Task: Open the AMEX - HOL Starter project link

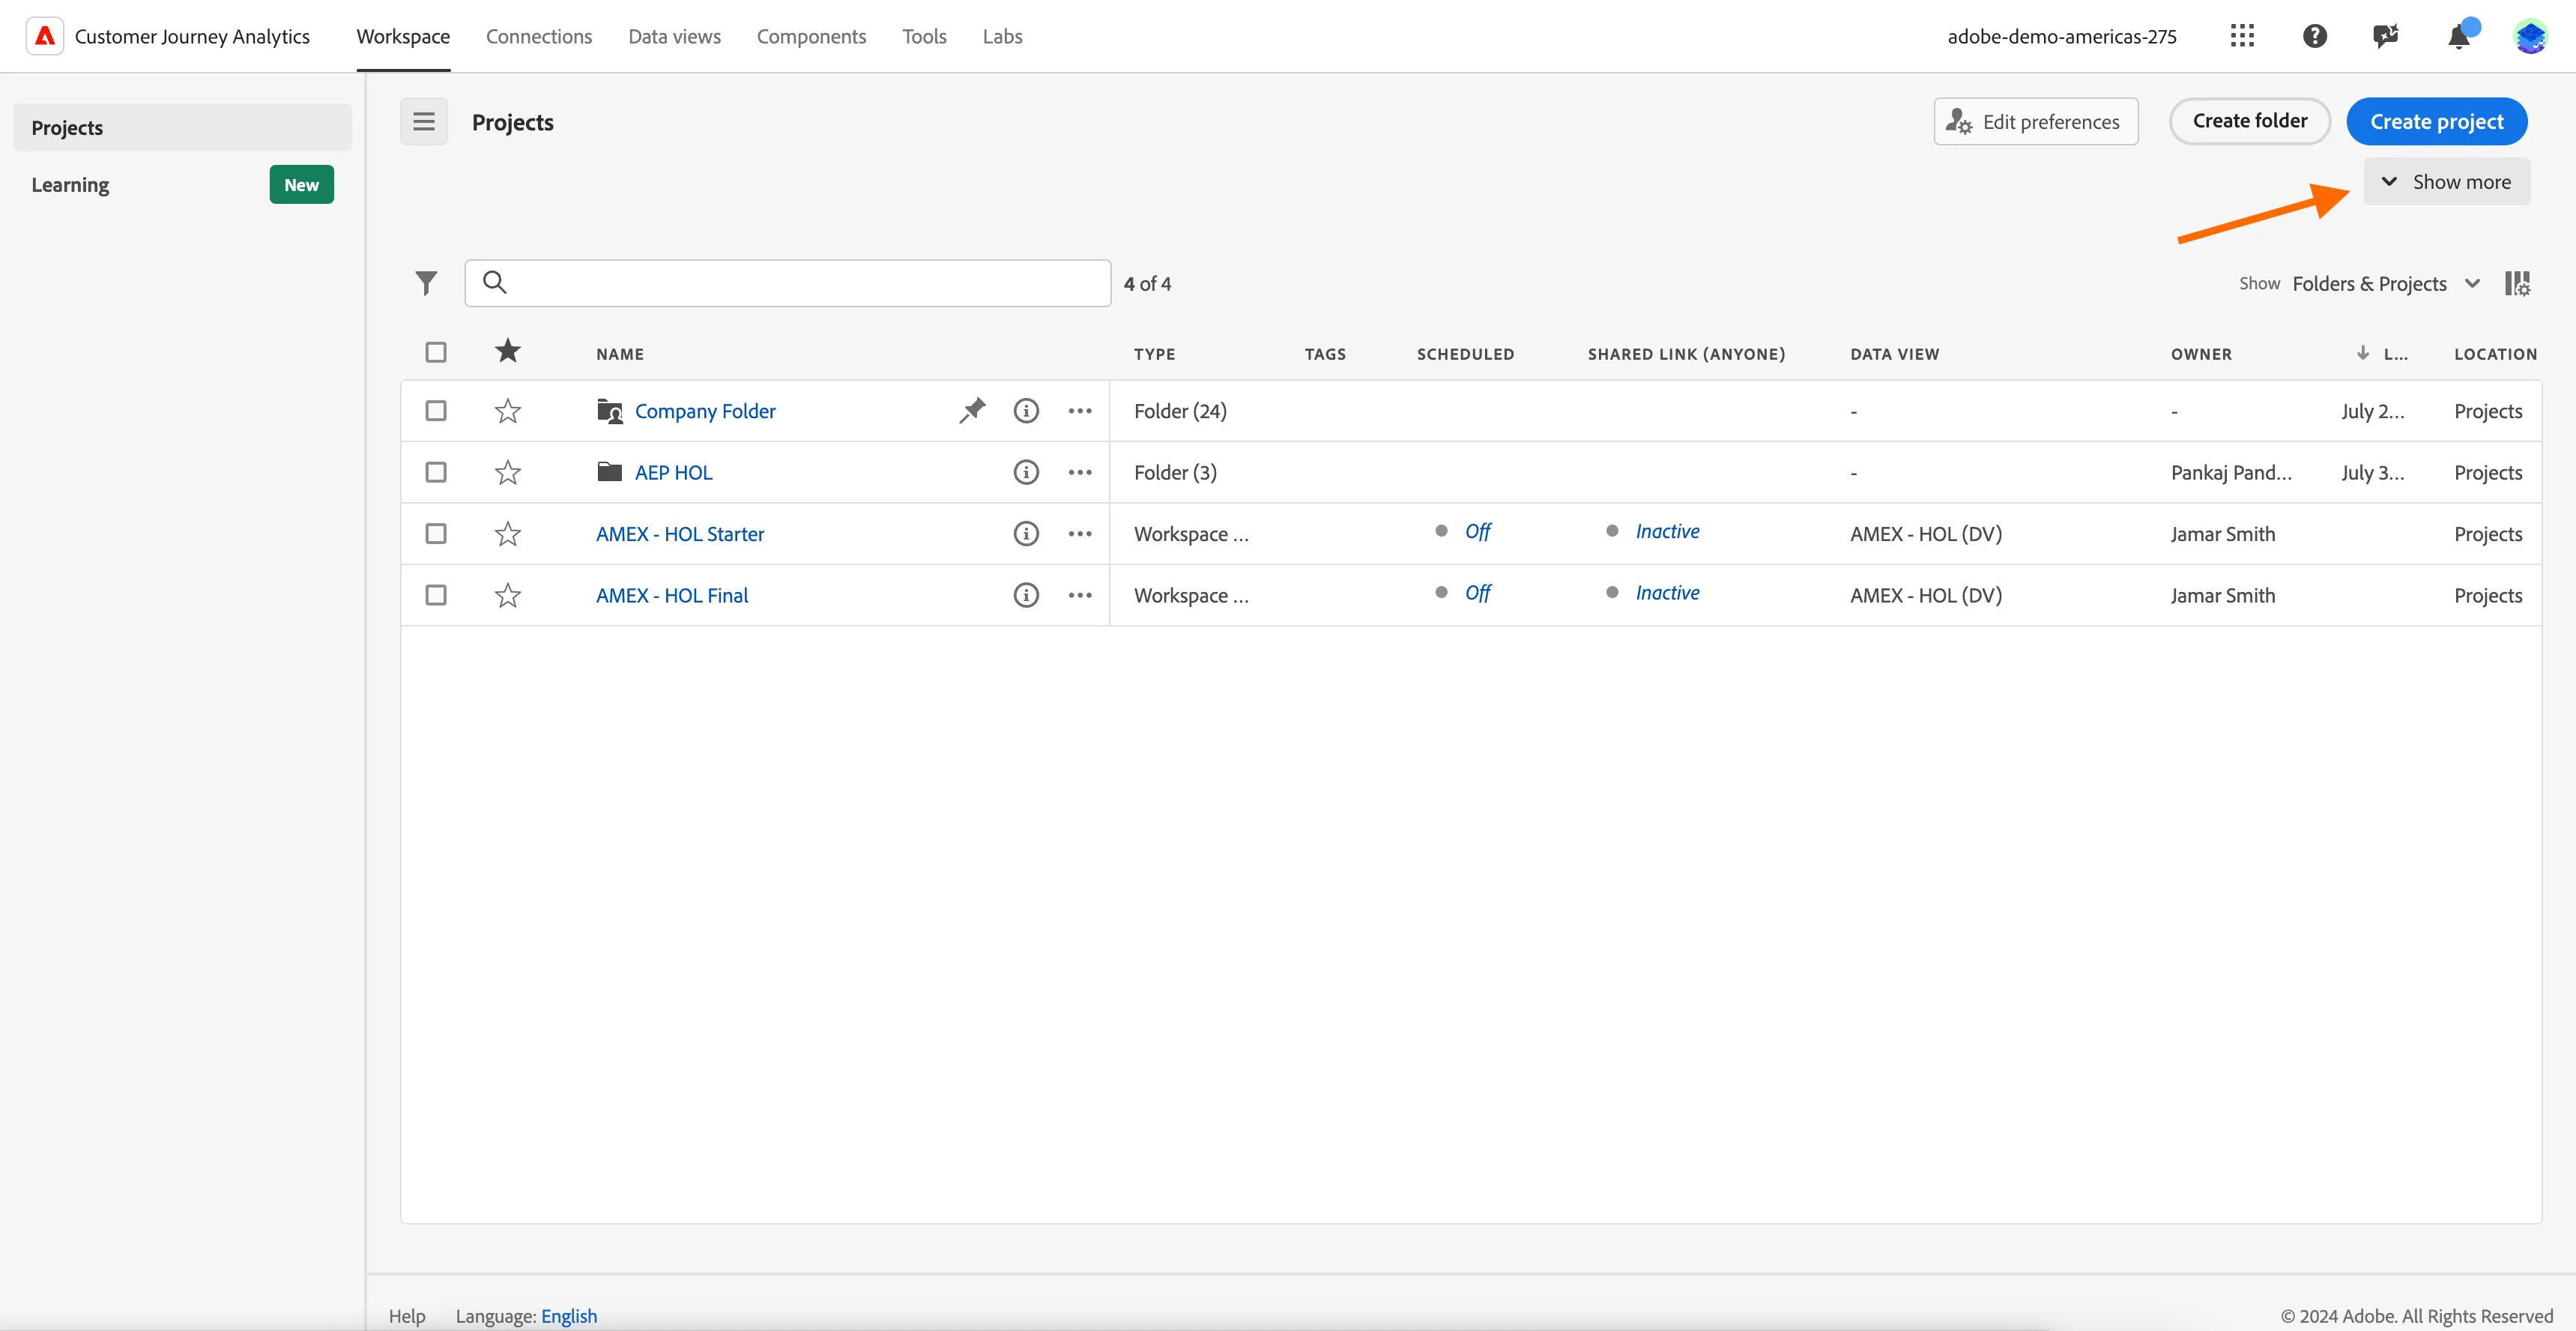Action: pos(680,534)
